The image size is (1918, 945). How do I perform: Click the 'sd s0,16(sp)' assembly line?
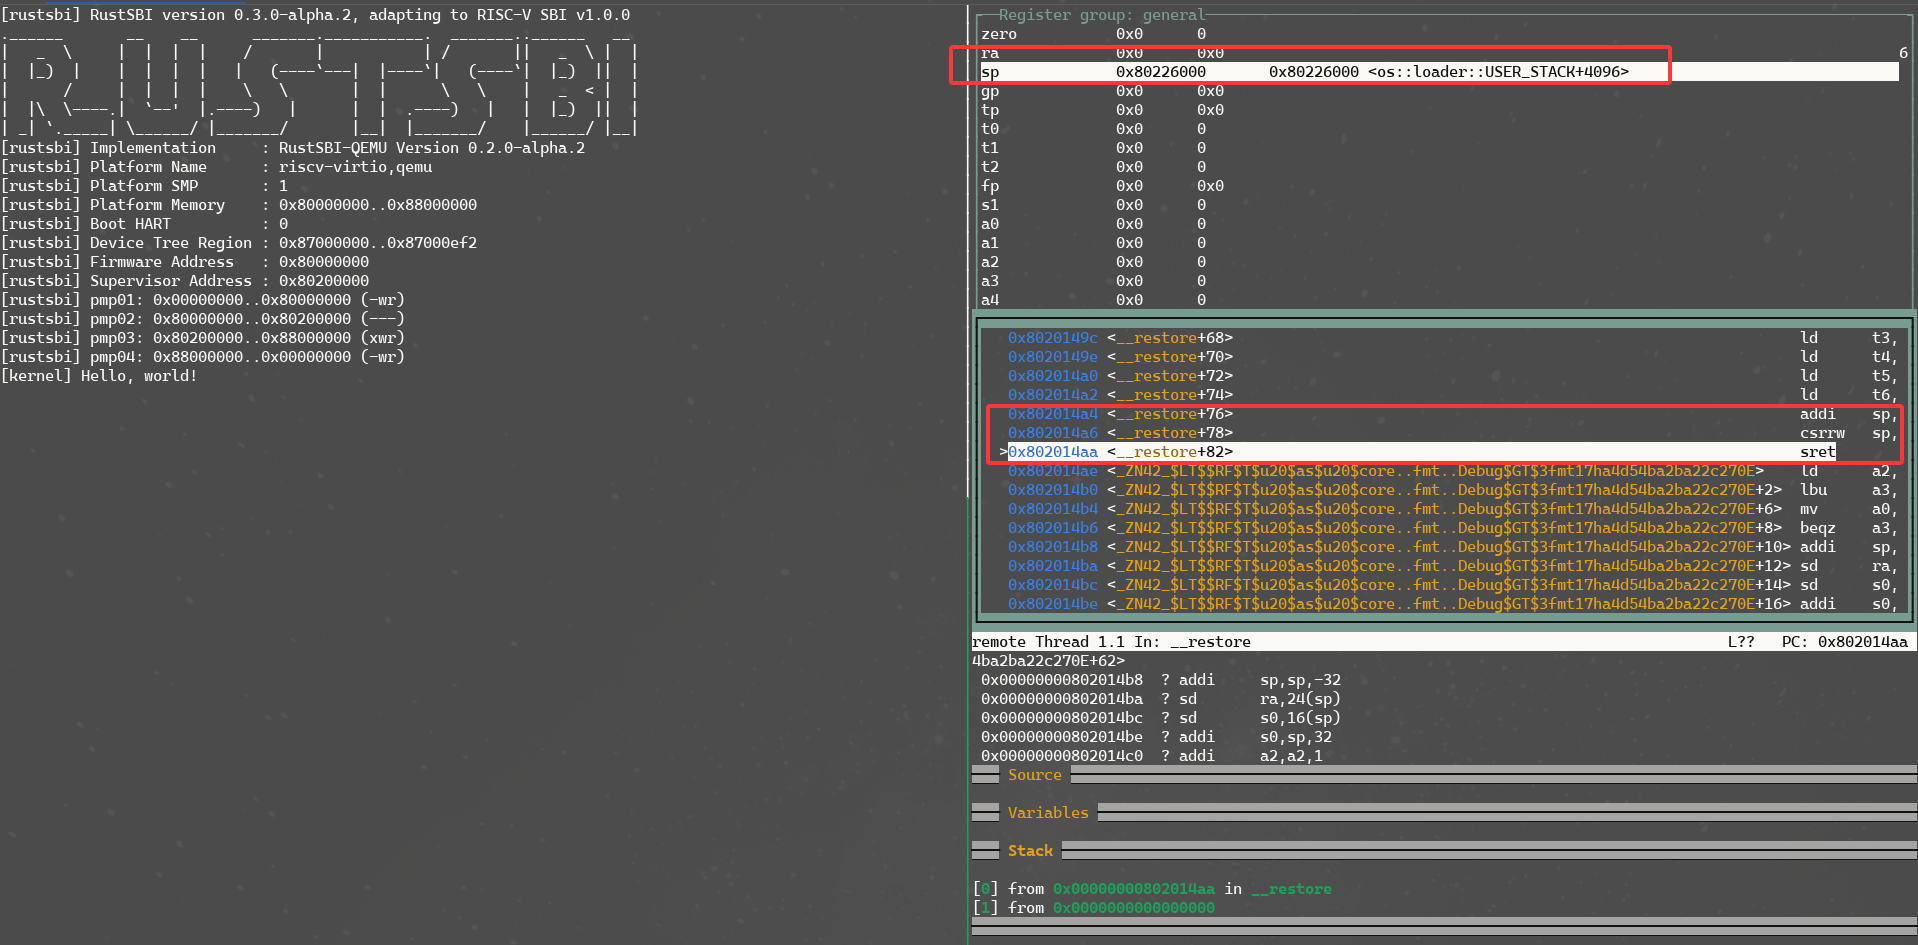click(1160, 718)
